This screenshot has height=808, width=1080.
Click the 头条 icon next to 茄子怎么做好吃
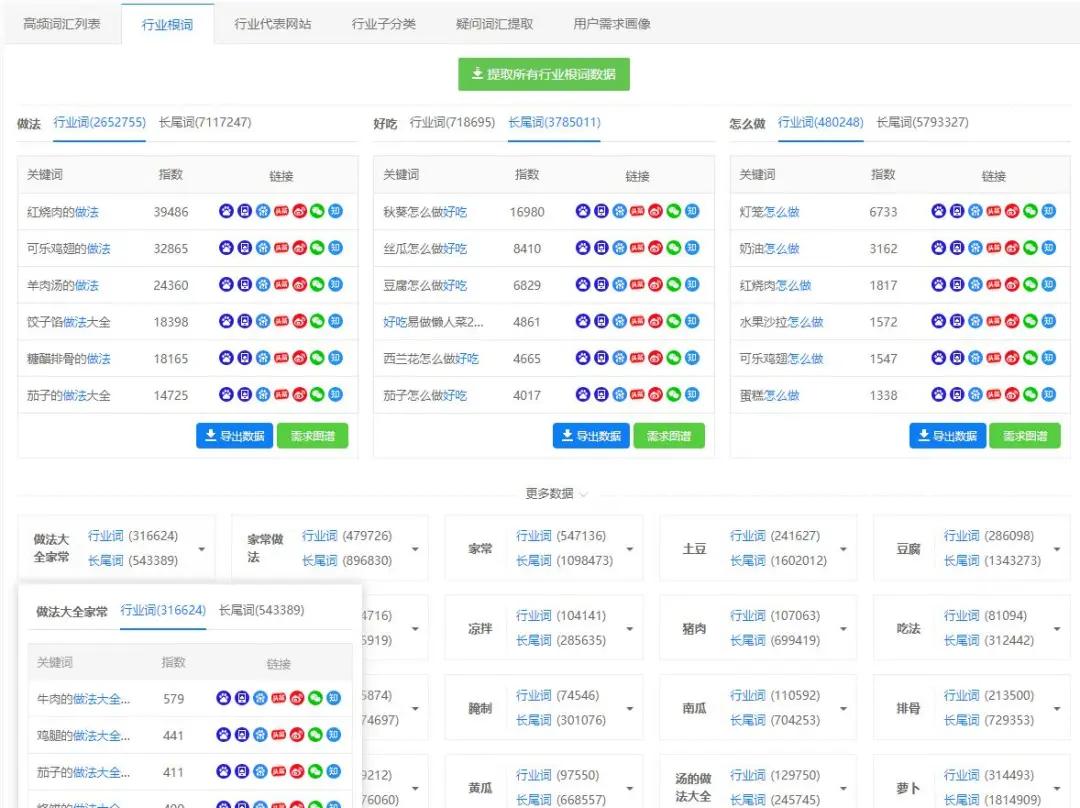tap(637, 395)
